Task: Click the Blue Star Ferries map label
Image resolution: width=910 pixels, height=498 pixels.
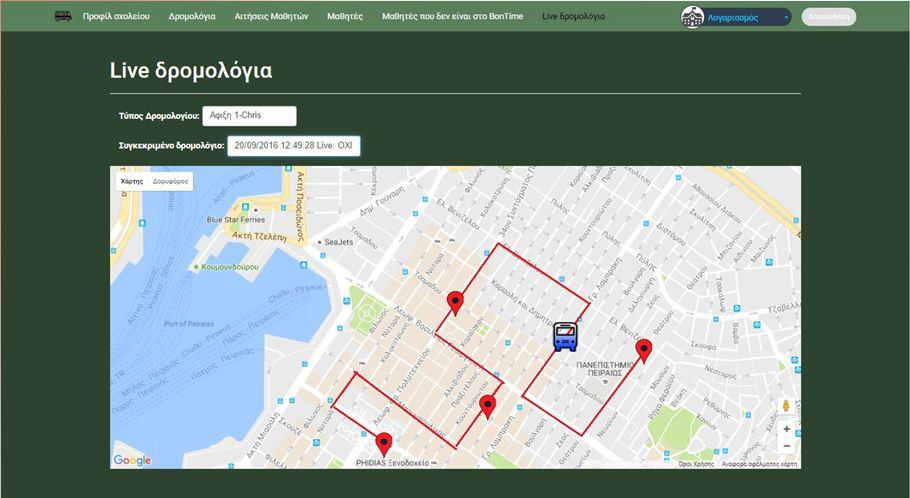Action: pyautogui.click(x=236, y=219)
